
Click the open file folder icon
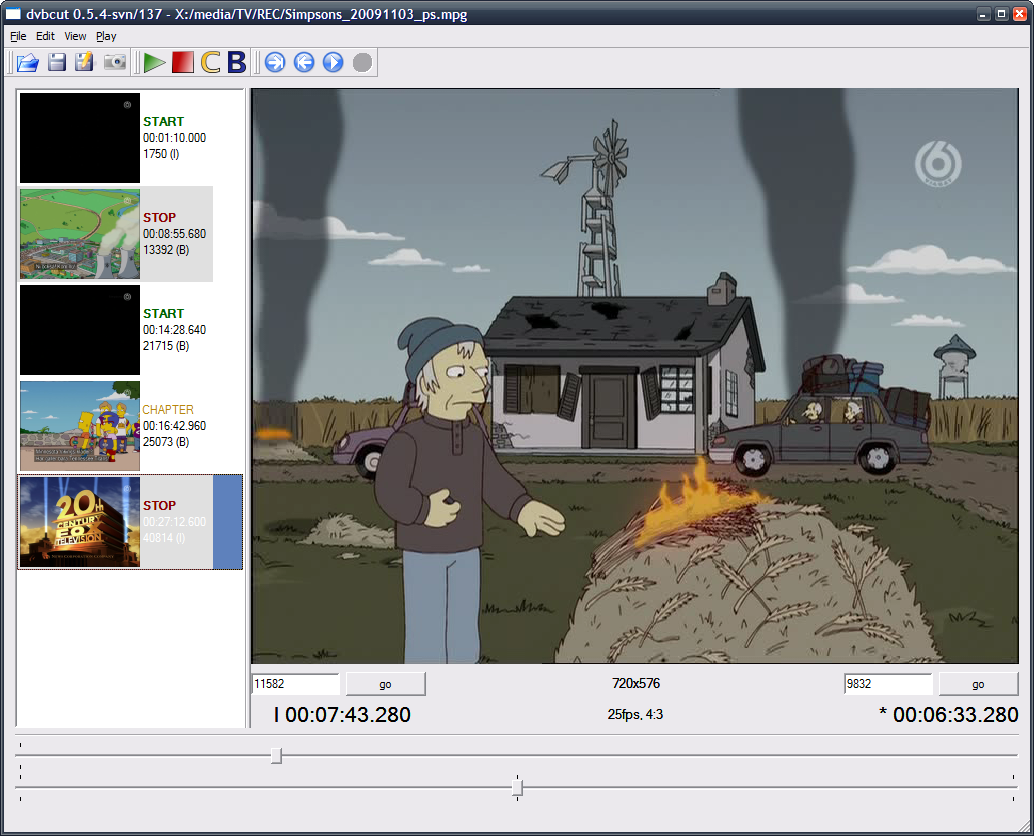coord(28,63)
